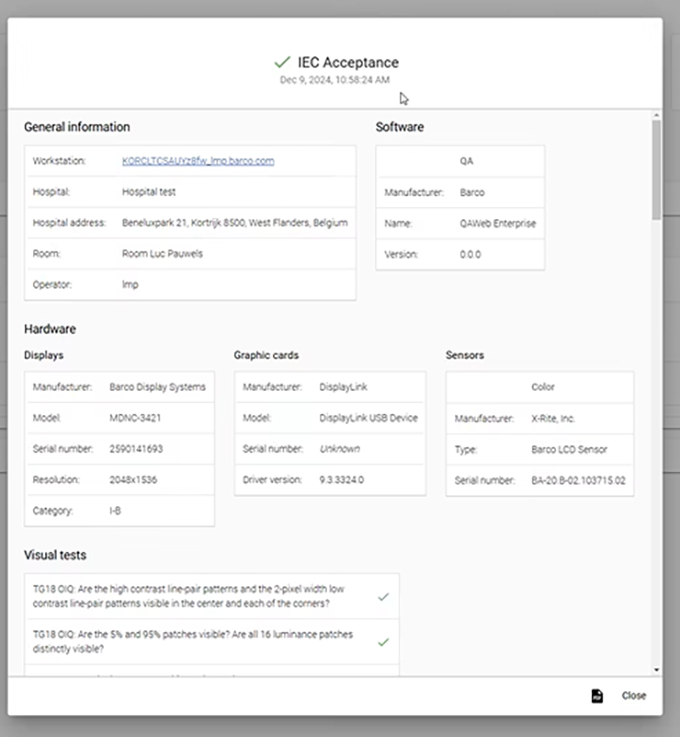Click checkmark for 5% and 95% patches test
The height and width of the screenshot is (737, 680).
[x=383, y=642]
